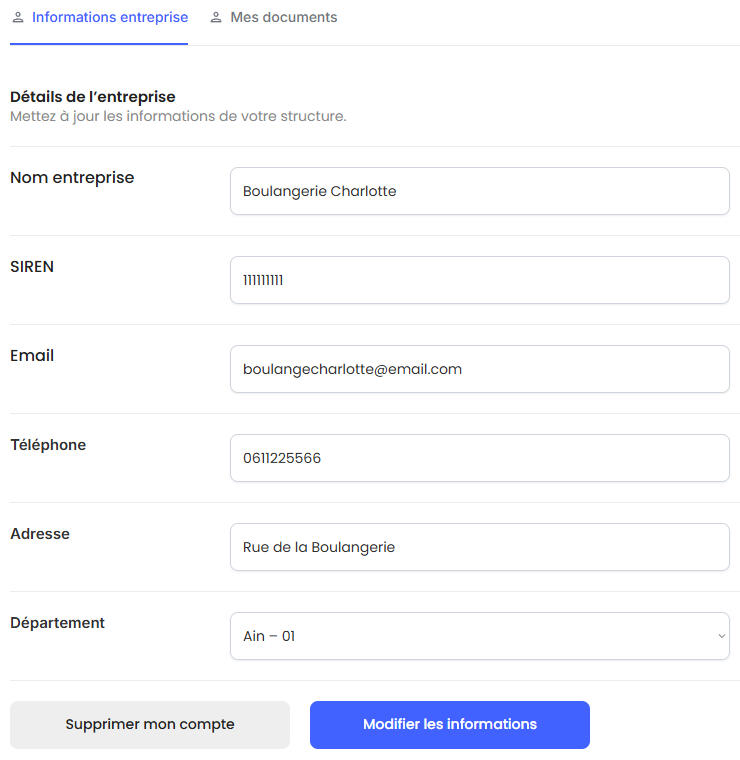Focus the Nom entreprise field containing Boulangerie Charlotte
The height and width of the screenshot is (760, 740).
tap(479, 191)
